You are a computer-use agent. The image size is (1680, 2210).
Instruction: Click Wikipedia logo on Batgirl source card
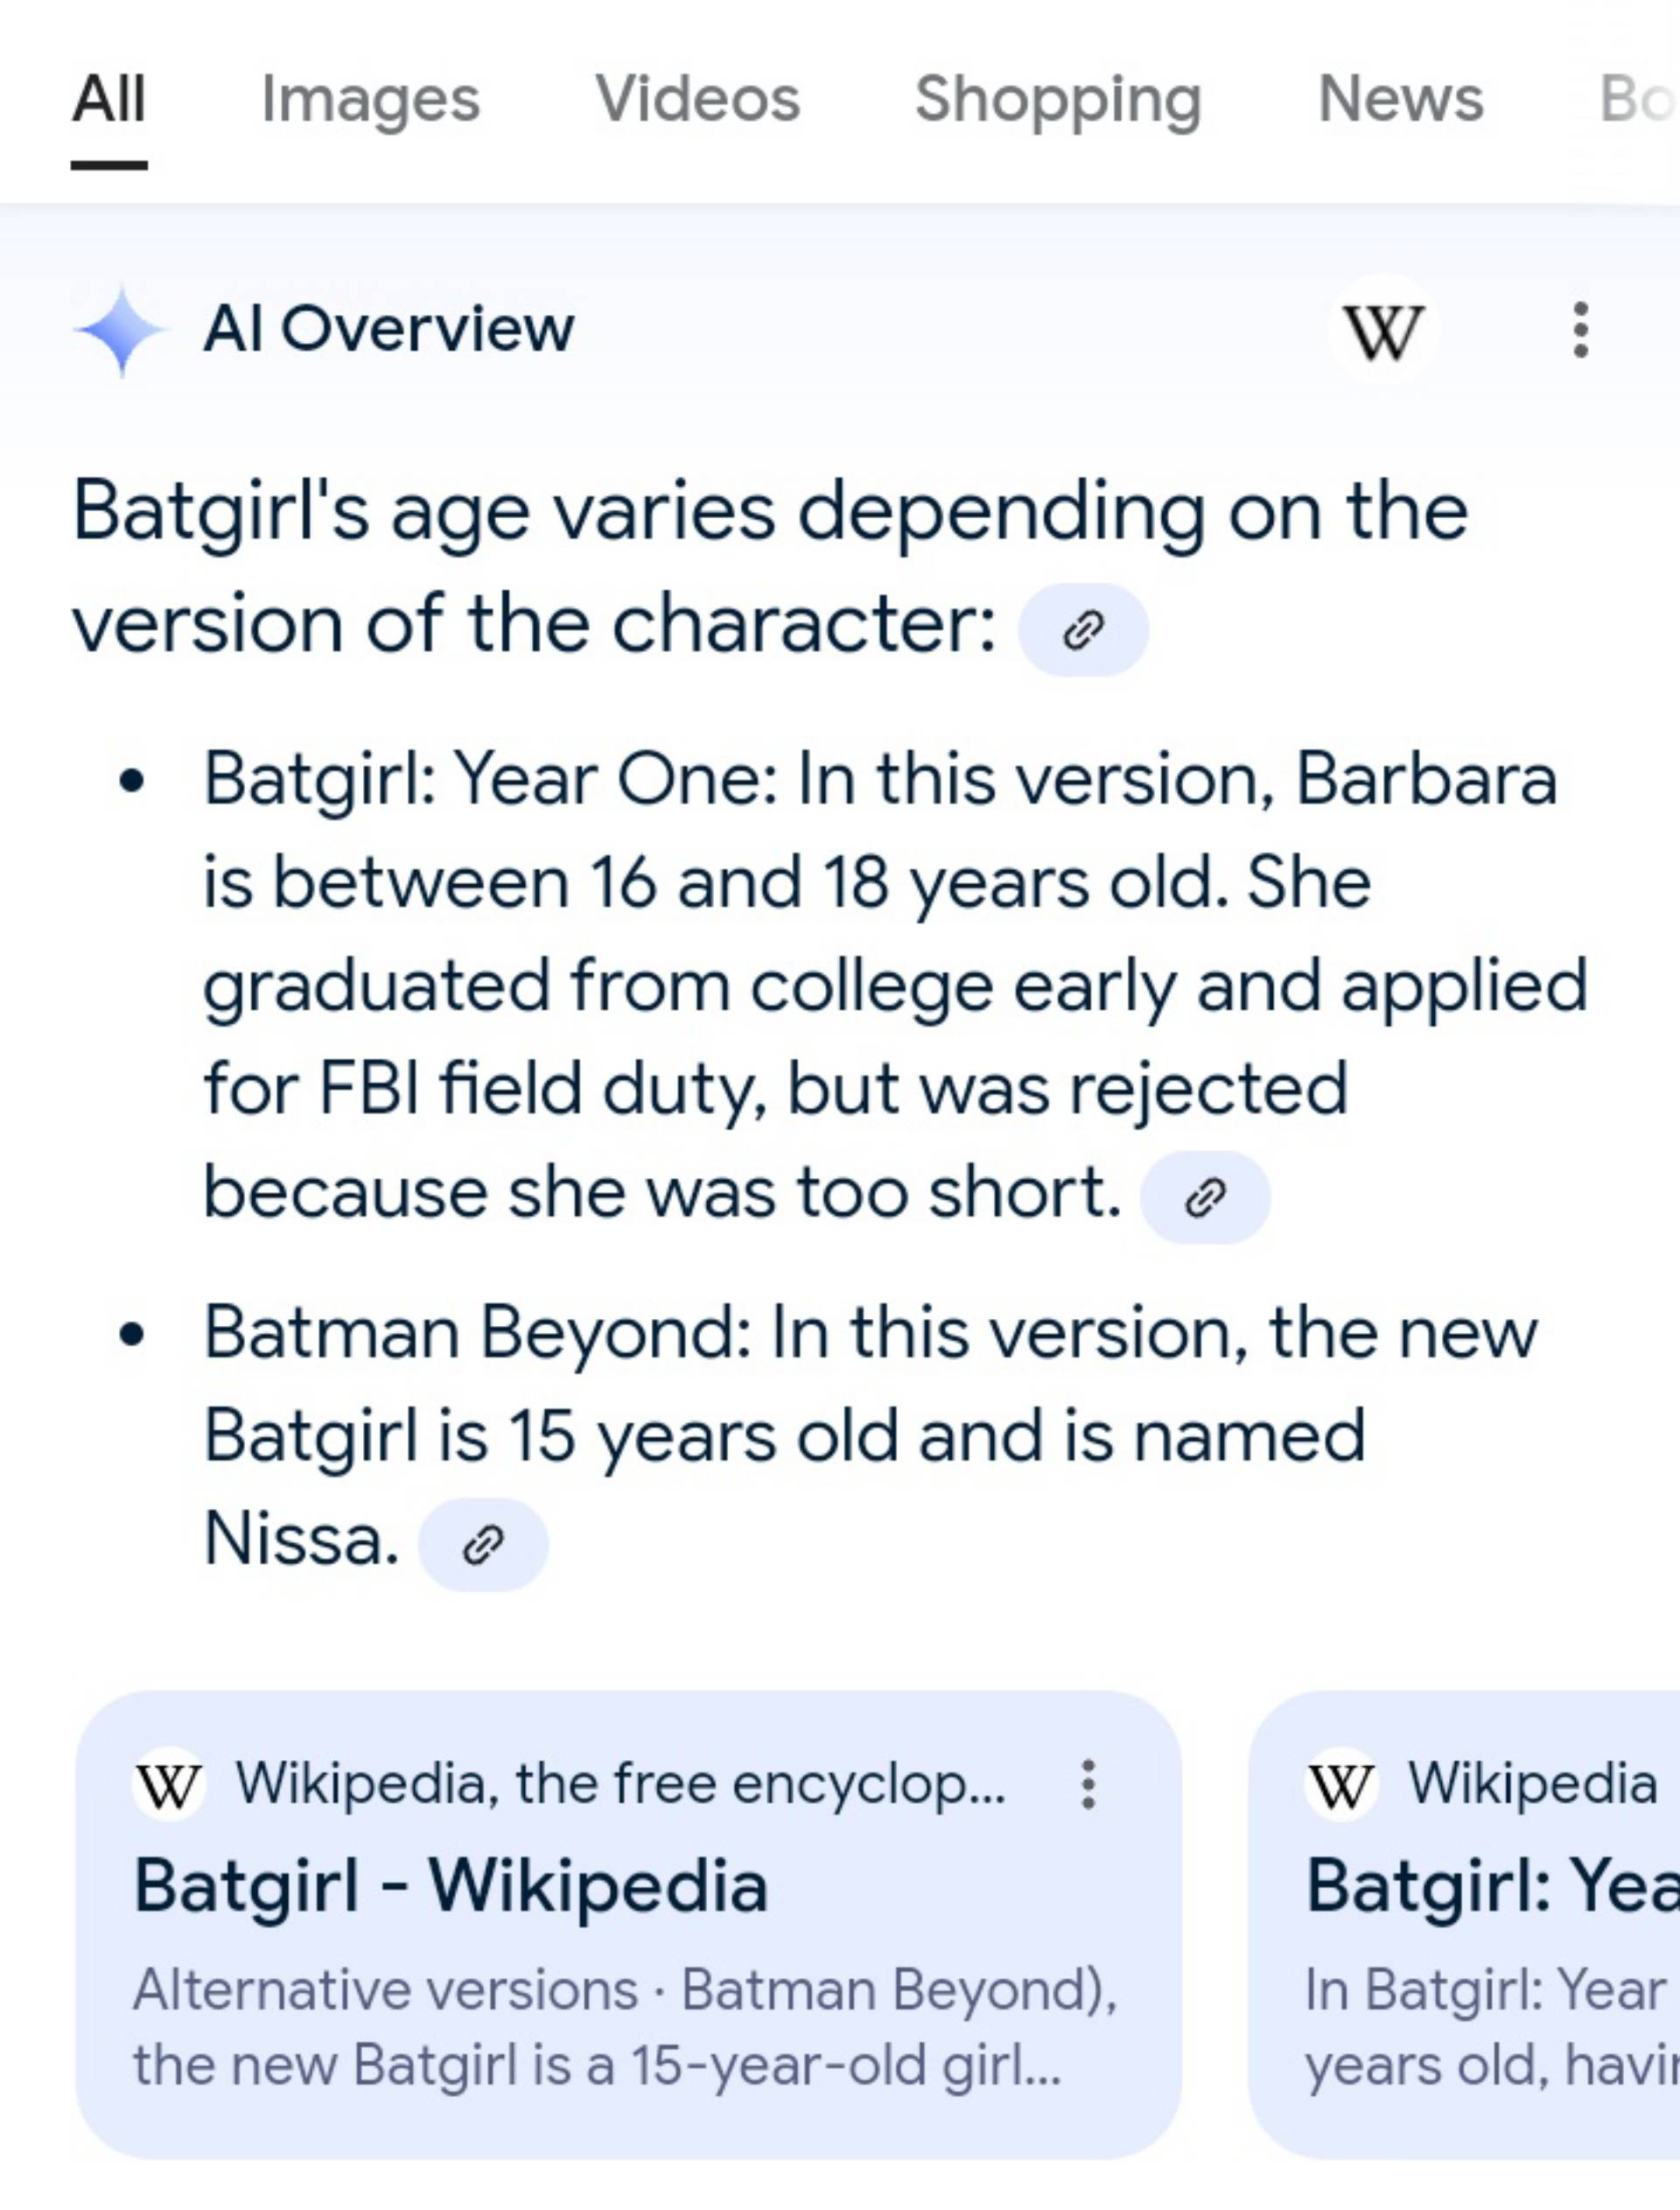point(169,1785)
